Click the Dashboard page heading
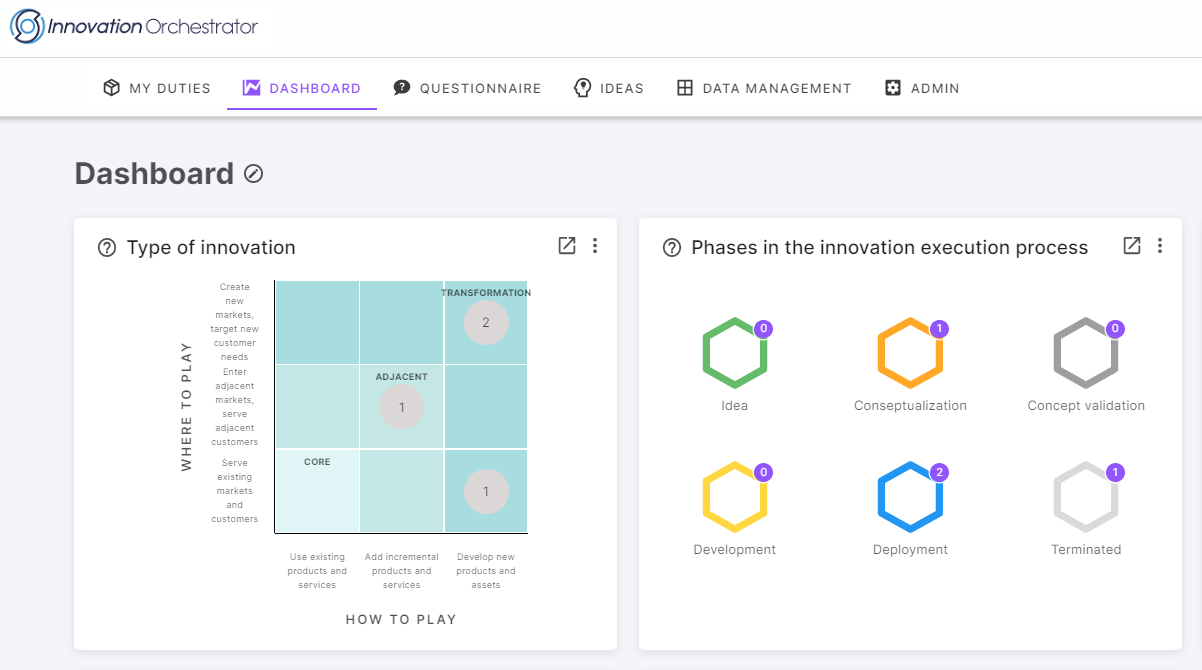 (x=154, y=174)
